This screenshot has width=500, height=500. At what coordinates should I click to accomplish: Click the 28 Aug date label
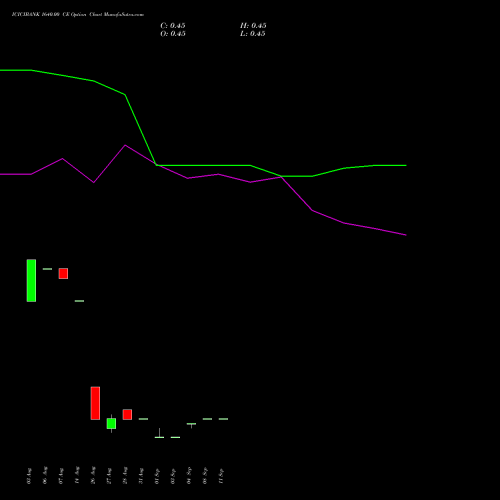click(x=125, y=476)
